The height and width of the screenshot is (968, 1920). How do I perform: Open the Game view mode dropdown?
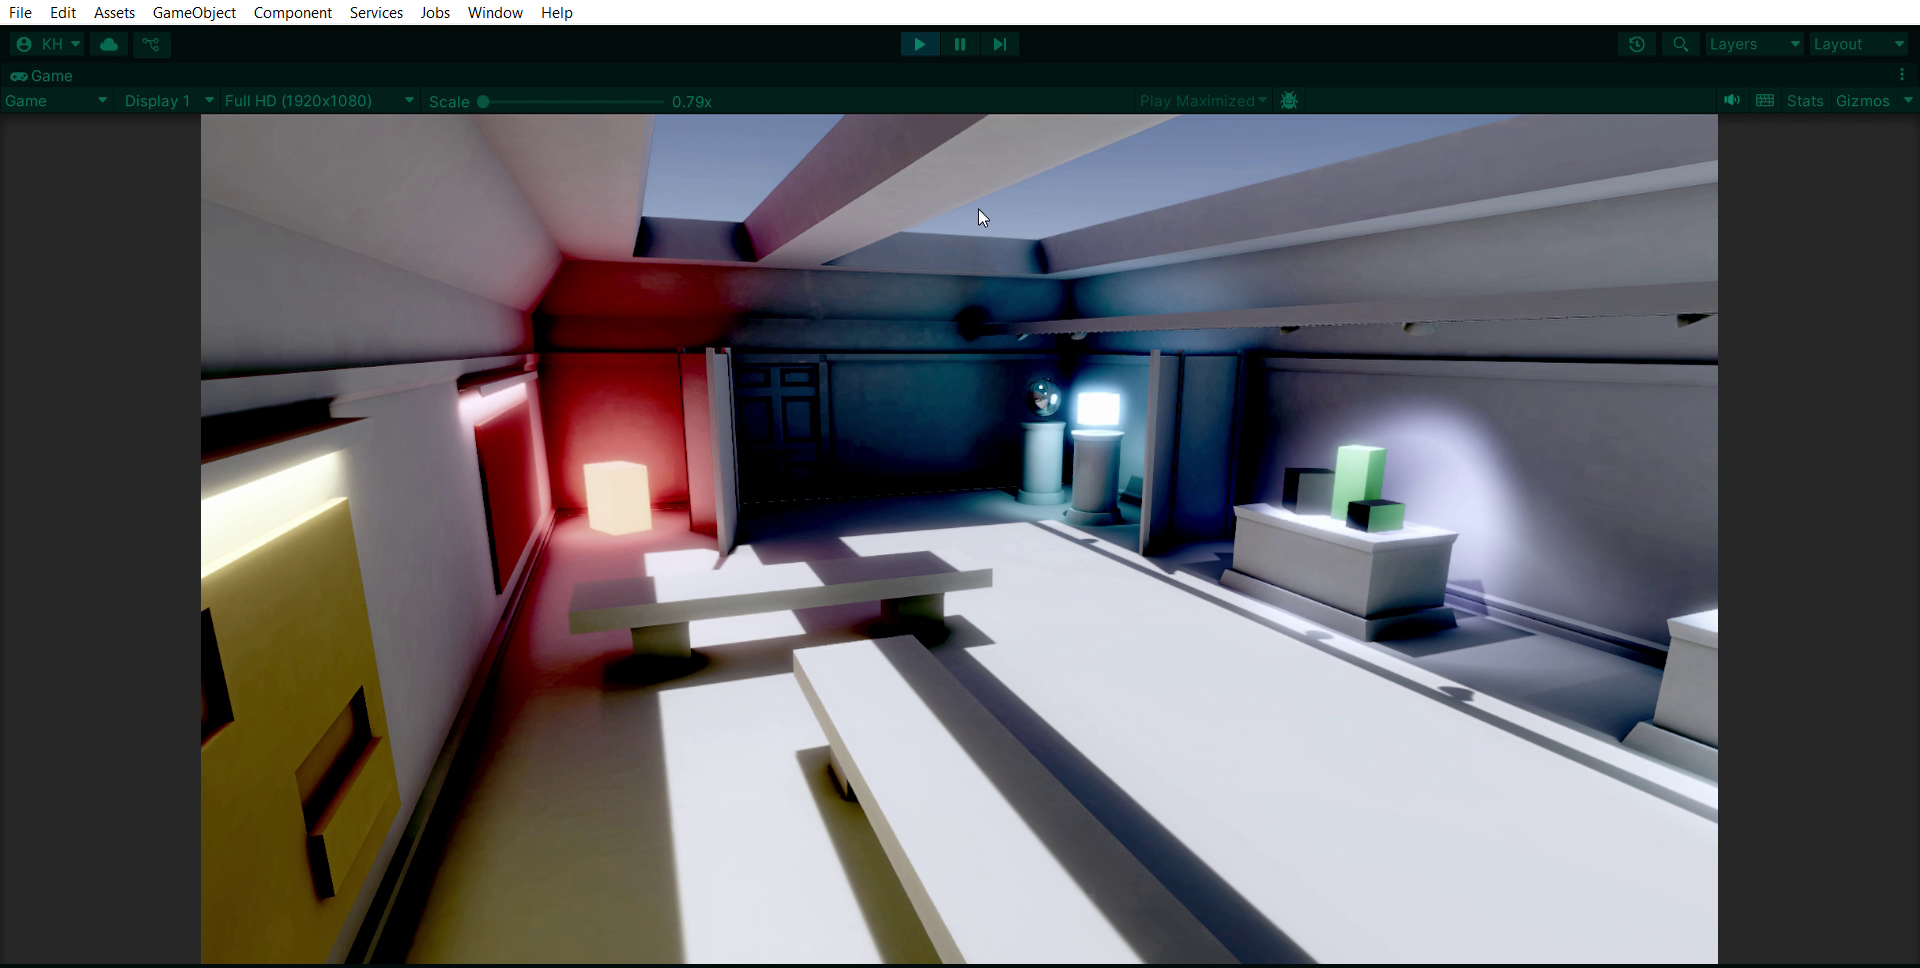[56, 101]
